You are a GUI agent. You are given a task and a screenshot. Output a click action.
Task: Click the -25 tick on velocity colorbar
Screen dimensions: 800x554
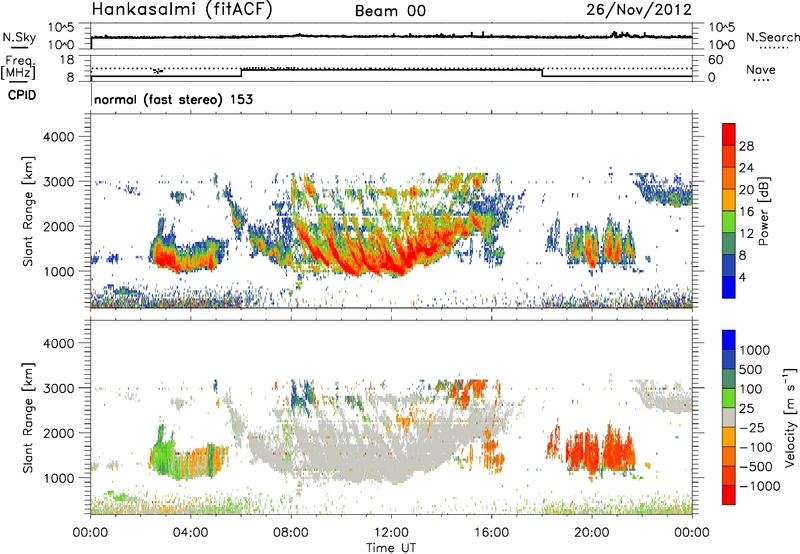point(753,427)
